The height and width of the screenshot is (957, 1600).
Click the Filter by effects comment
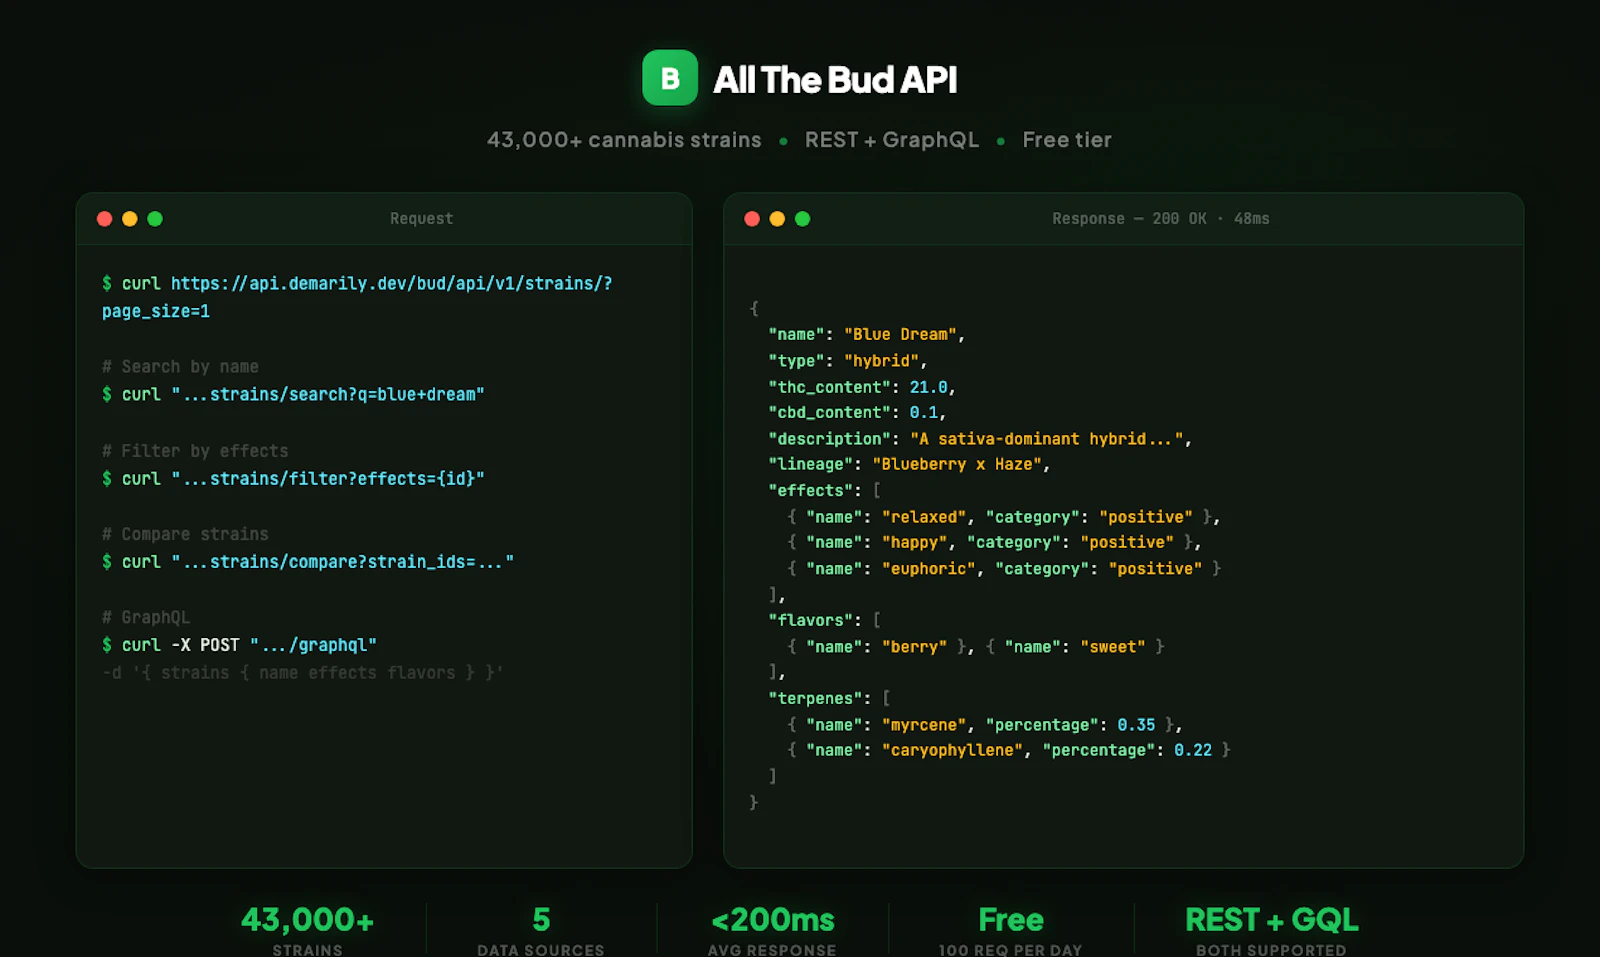[195, 451]
